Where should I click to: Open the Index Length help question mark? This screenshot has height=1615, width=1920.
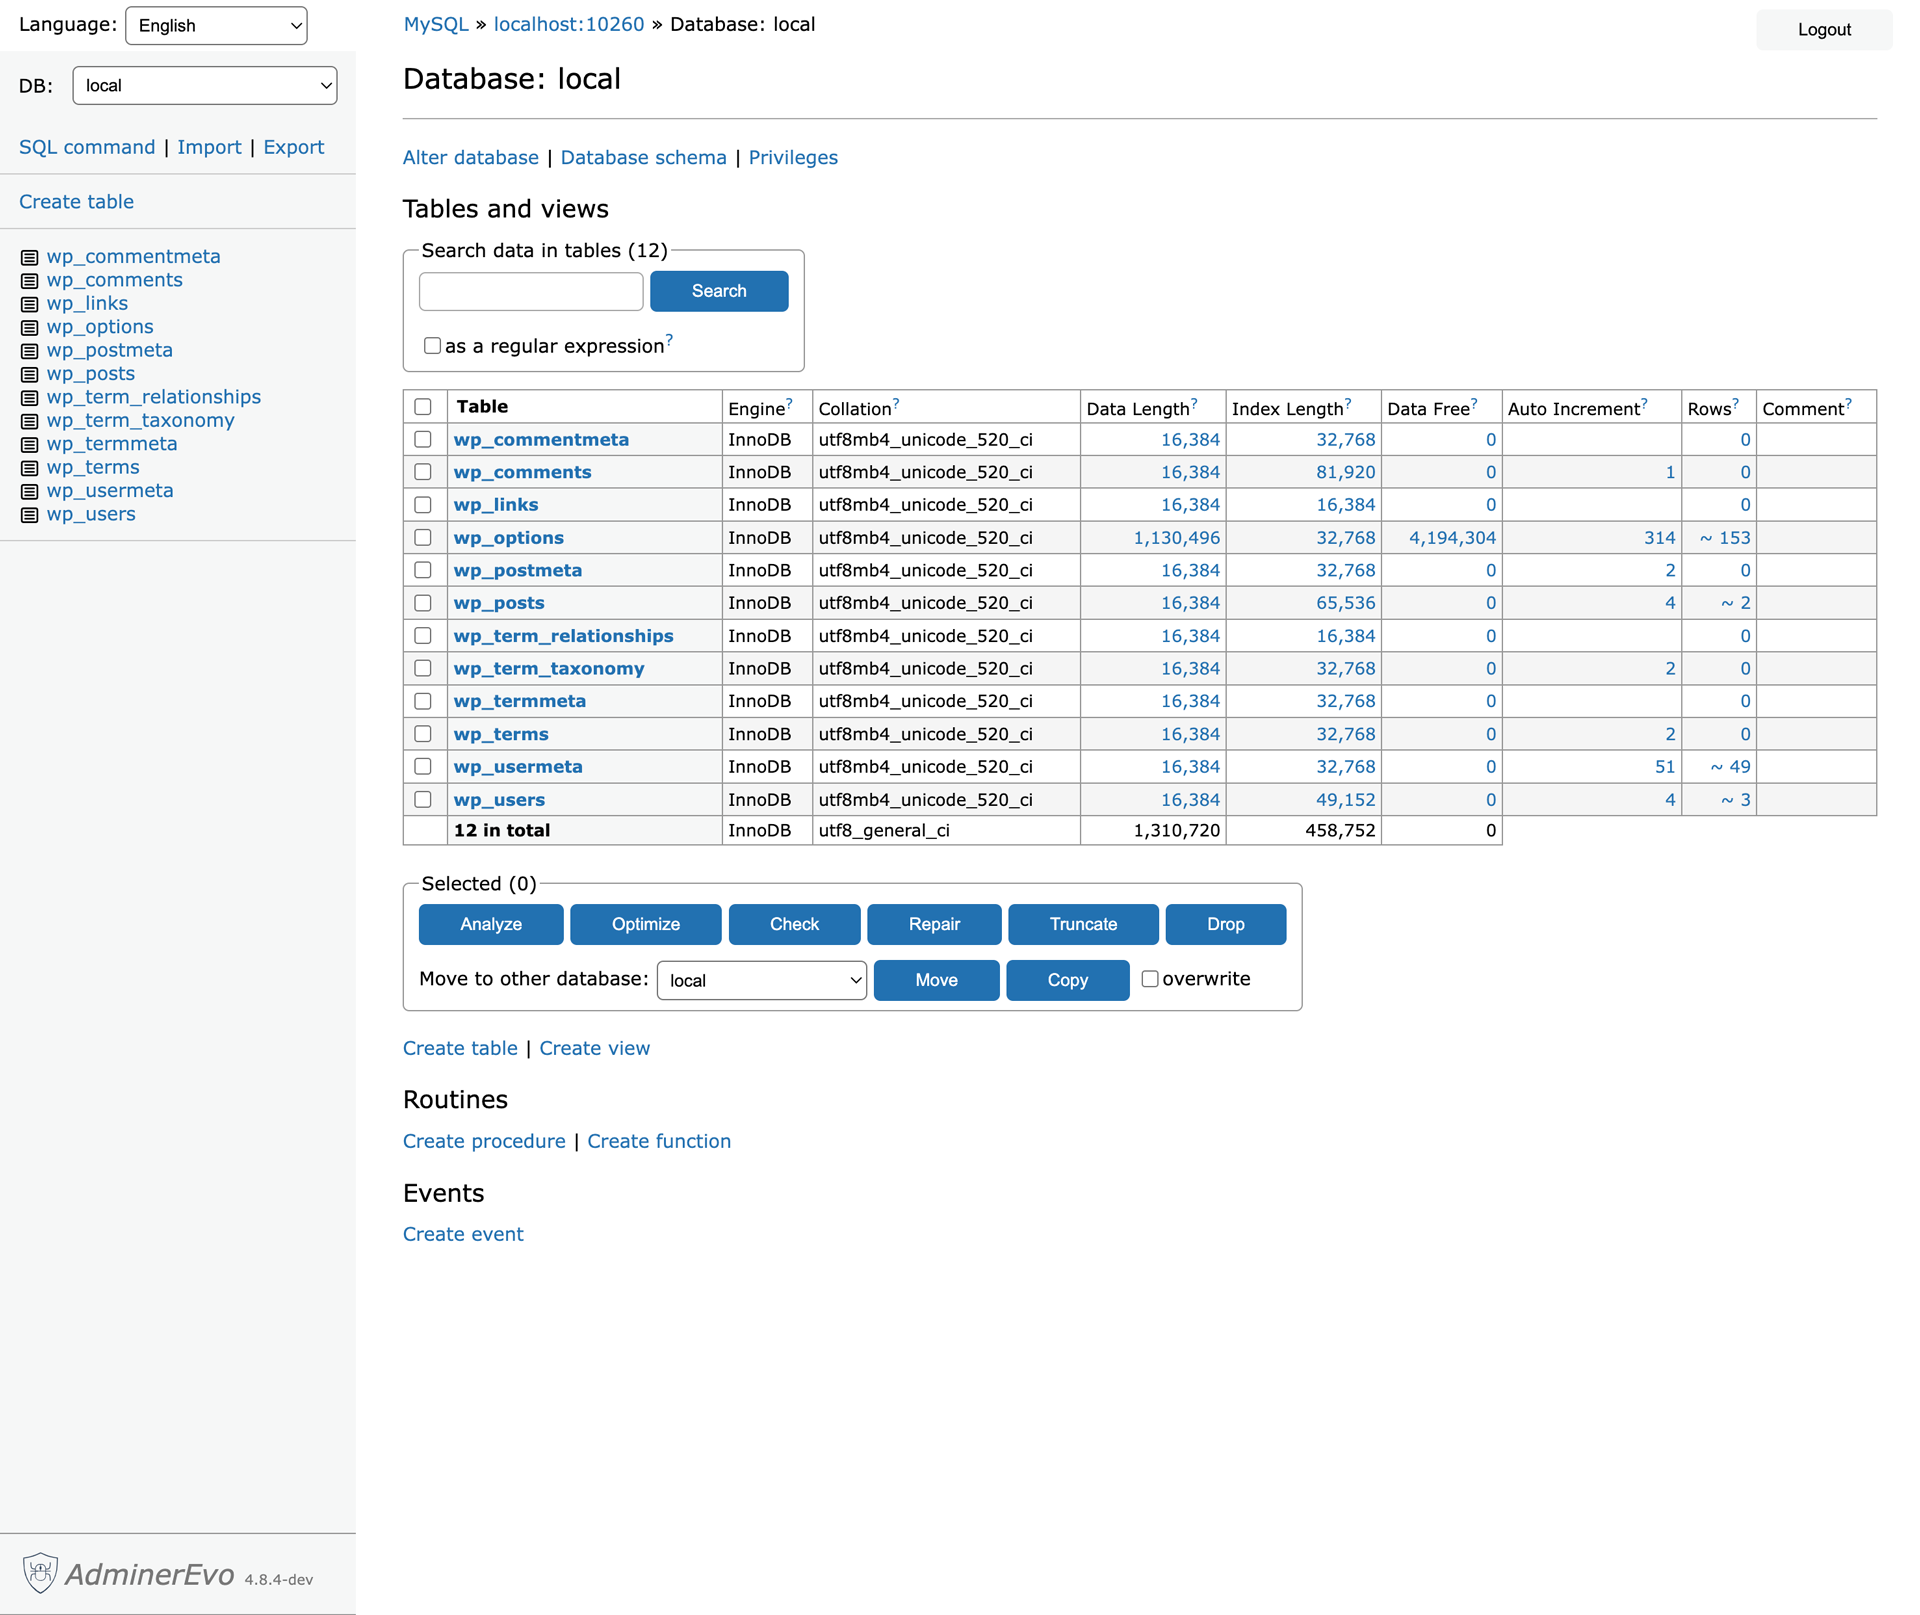coord(1348,403)
